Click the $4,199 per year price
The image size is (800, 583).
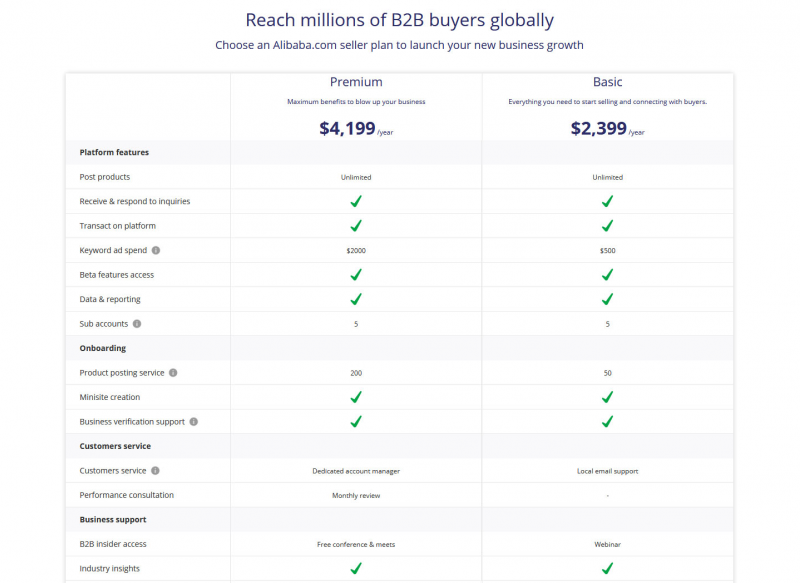(356, 129)
